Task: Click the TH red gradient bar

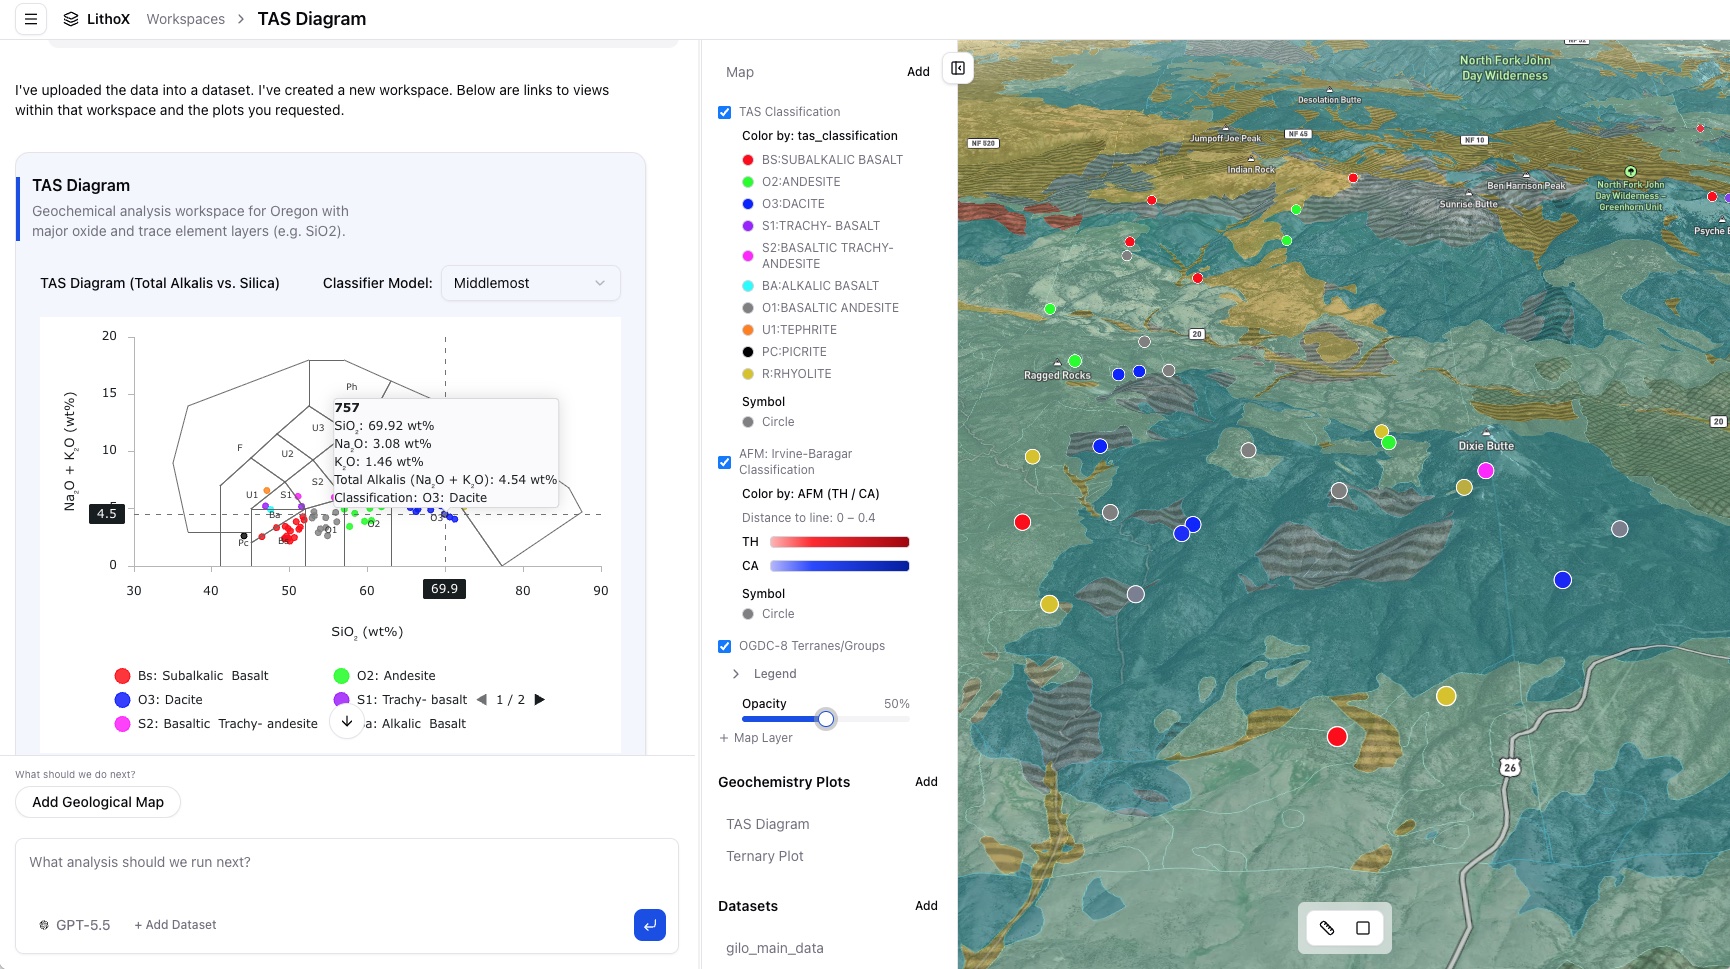Action: click(839, 542)
